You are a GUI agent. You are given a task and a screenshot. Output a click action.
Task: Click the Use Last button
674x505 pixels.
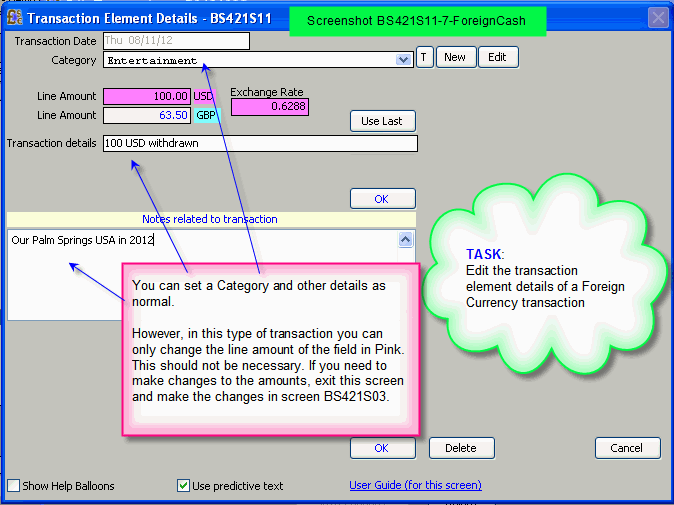point(383,121)
